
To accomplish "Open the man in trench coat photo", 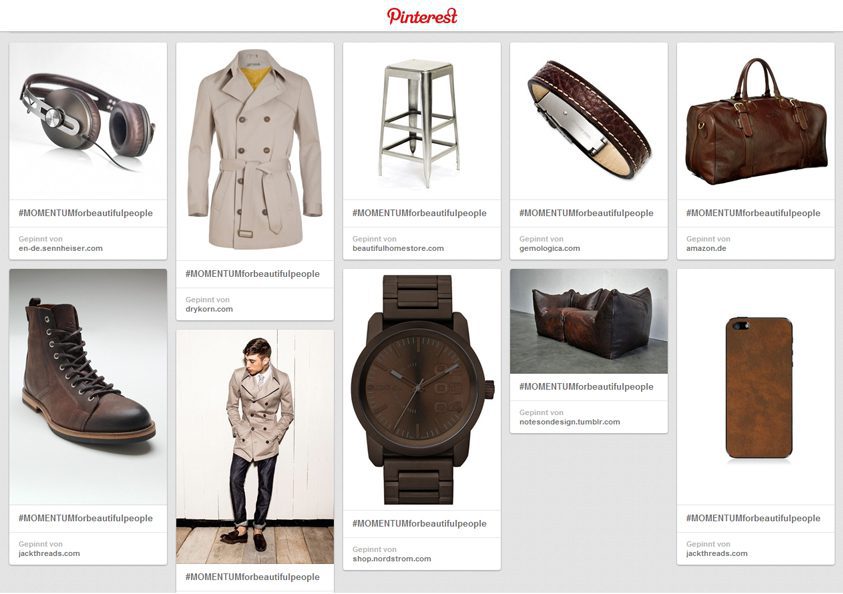I will click(x=255, y=447).
